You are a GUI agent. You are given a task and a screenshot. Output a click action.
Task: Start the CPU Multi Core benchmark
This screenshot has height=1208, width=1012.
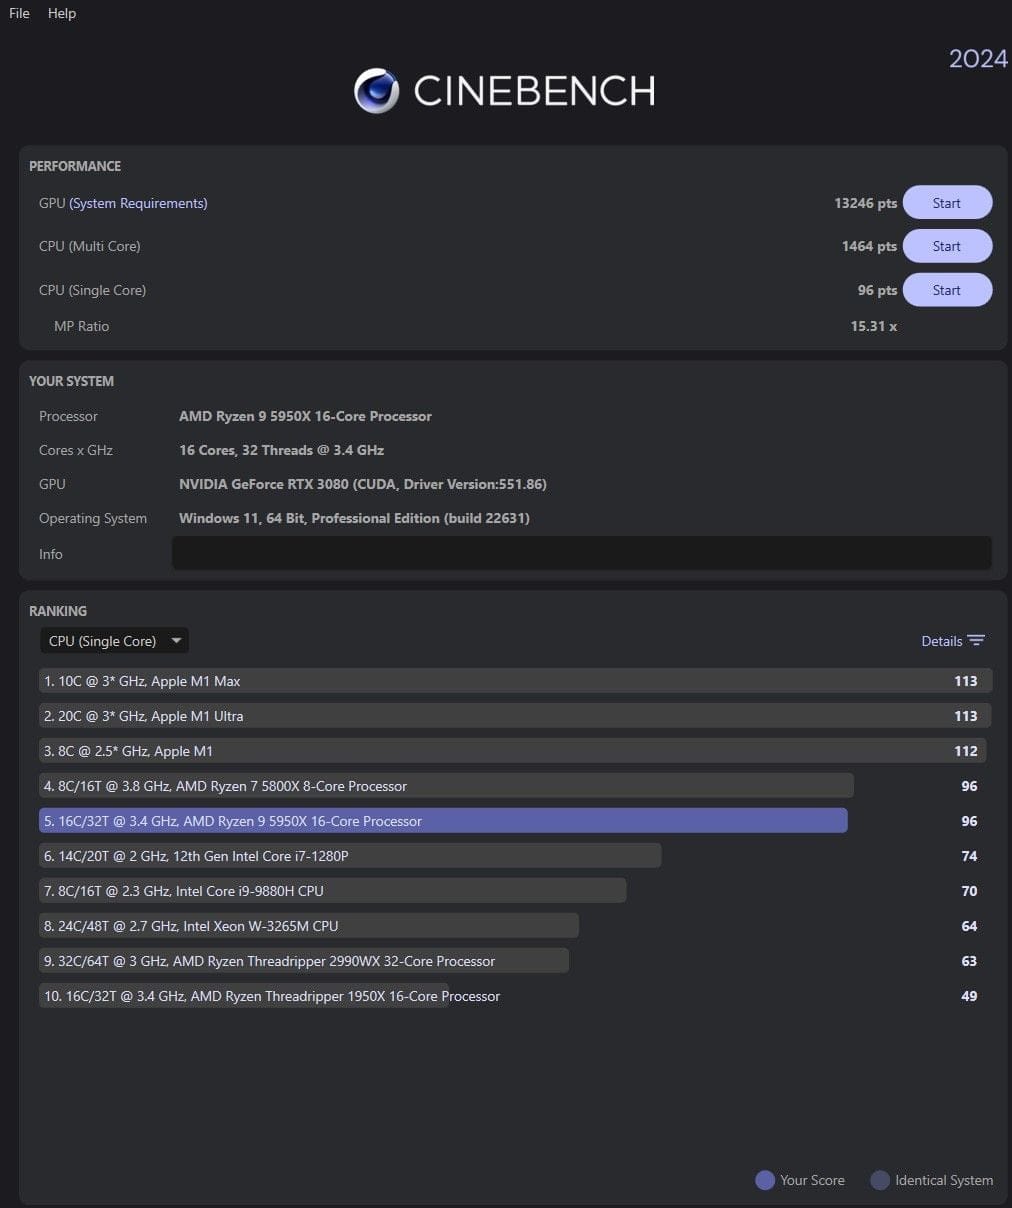pyautogui.click(x=947, y=246)
